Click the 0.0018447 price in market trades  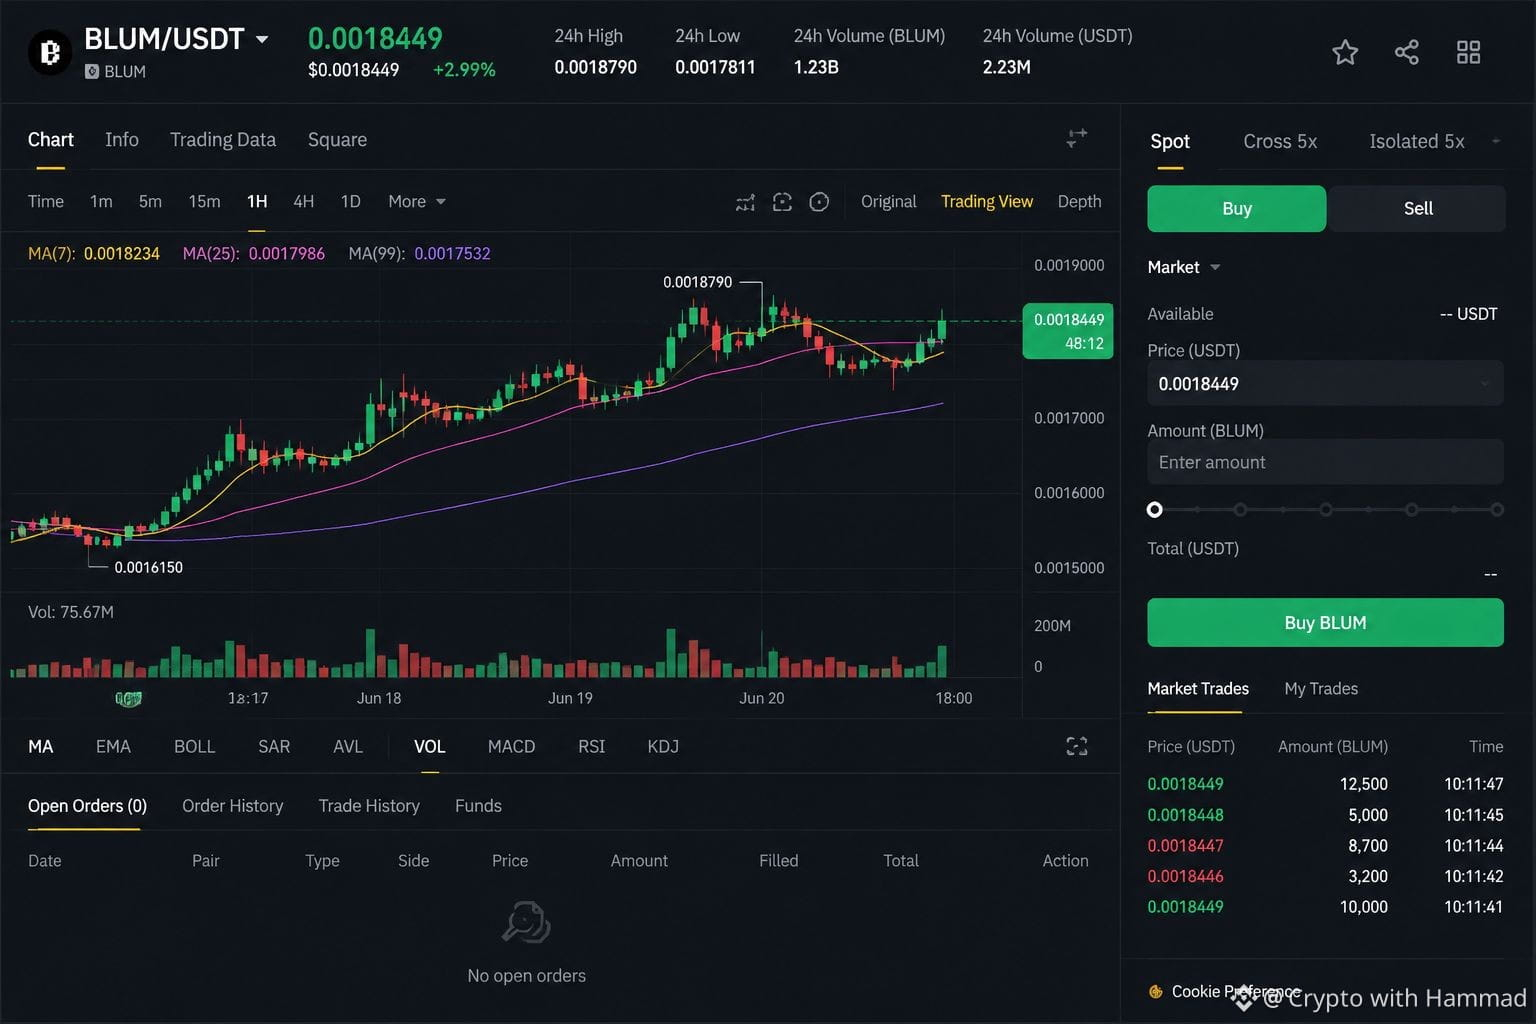tap(1185, 845)
